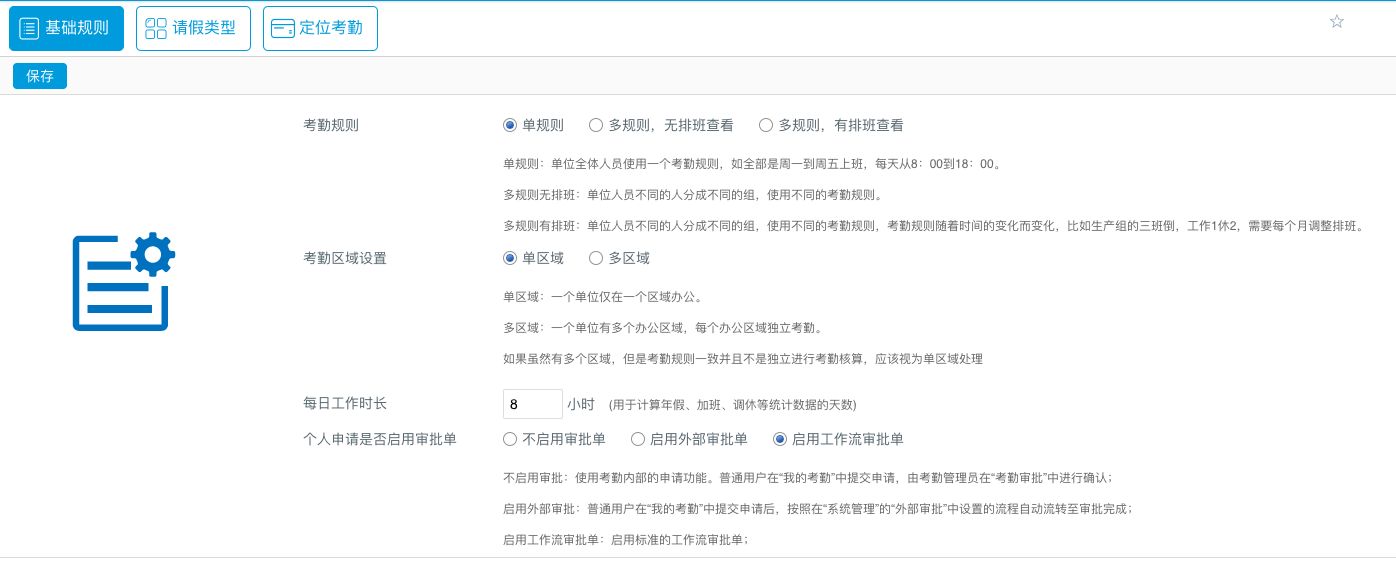
Task: Select 单区域 attendance area option
Action: (x=510, y=258)
